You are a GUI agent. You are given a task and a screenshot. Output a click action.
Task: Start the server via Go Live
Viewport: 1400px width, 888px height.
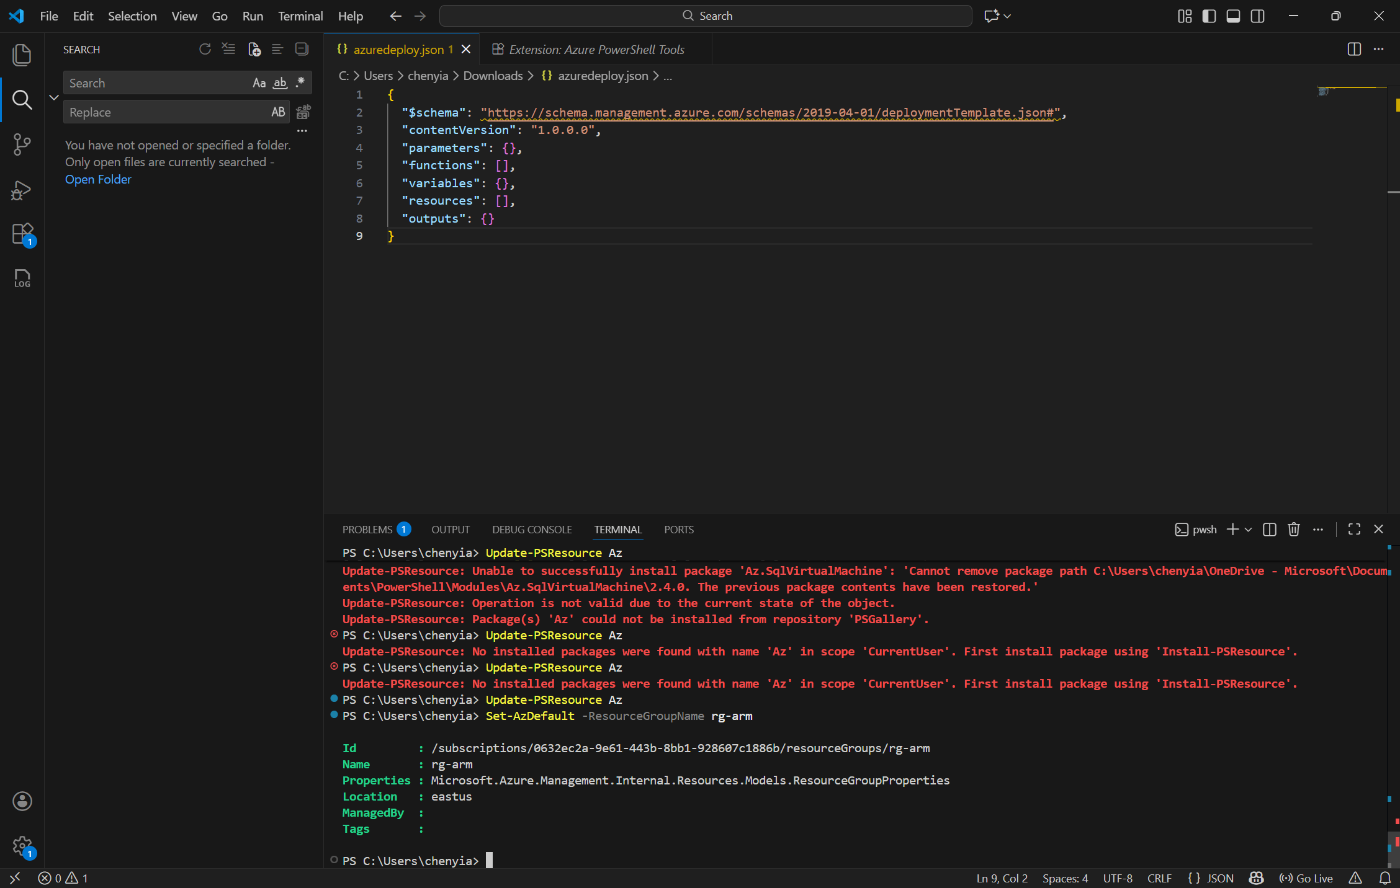point(1306,878)
